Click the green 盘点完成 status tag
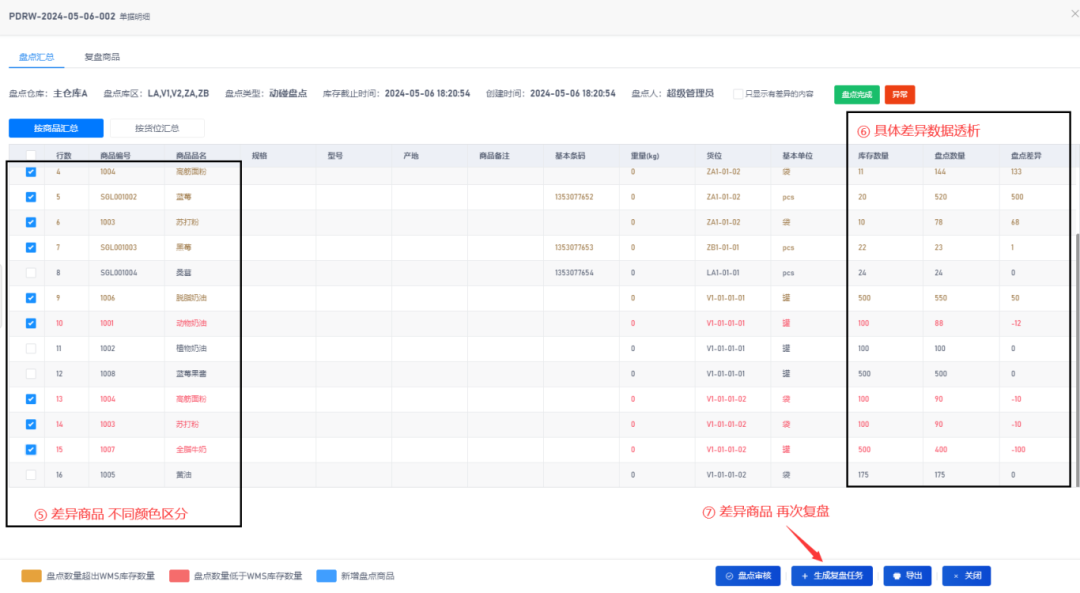The height and width of the screenshot is (593, 1080). coord(856,94)
